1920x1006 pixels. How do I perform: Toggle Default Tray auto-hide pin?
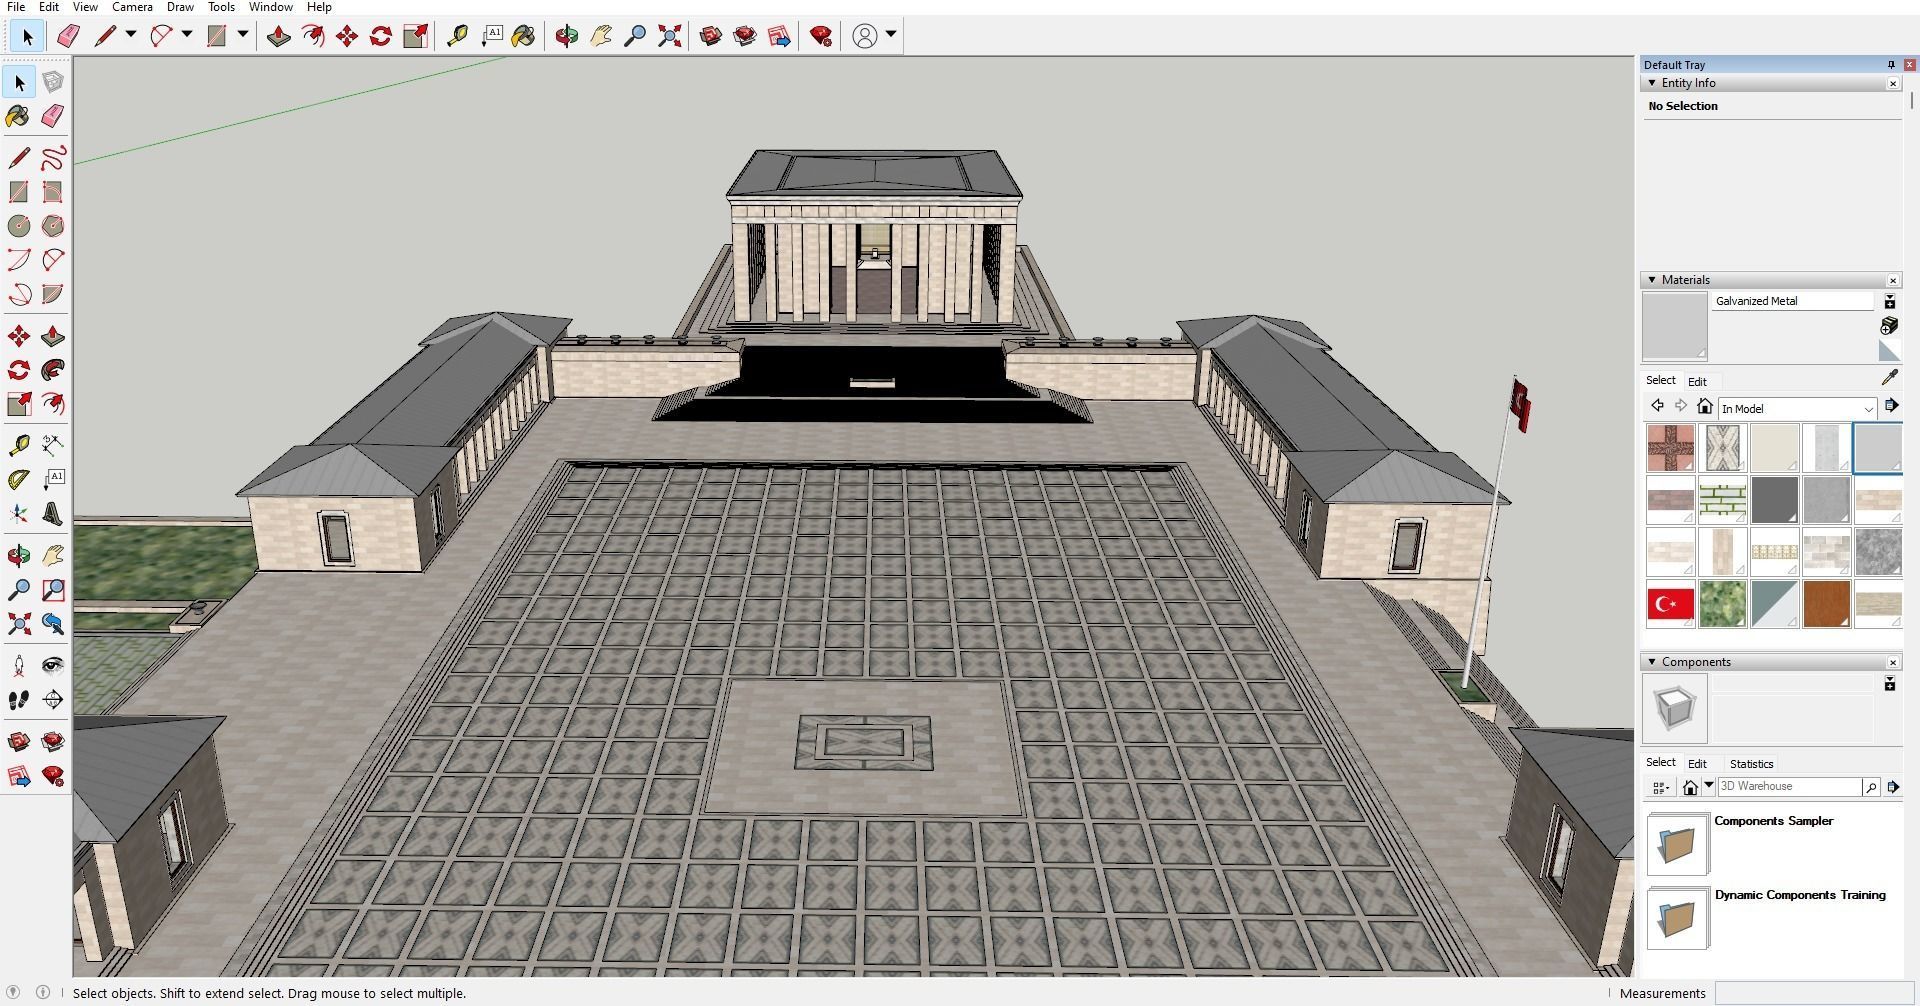(x=1891, y=64)
